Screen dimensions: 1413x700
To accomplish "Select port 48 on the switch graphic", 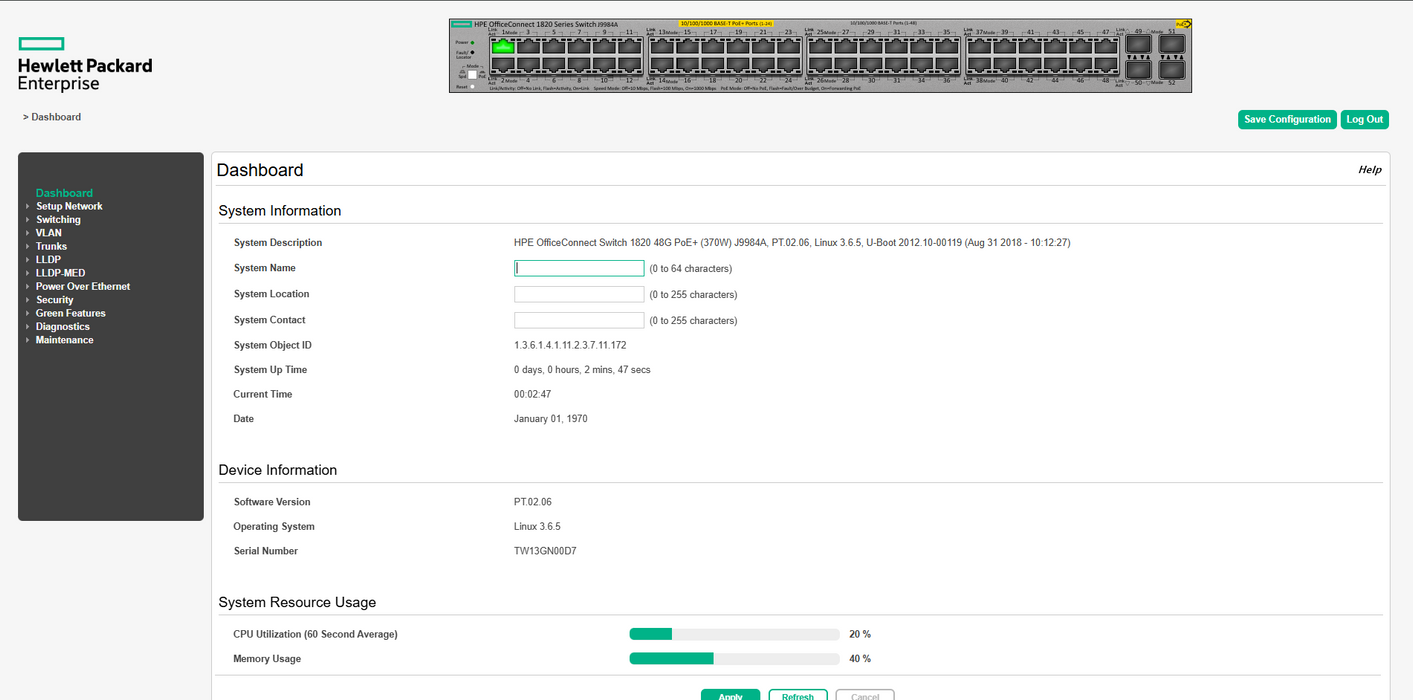I will point(1106,65).
